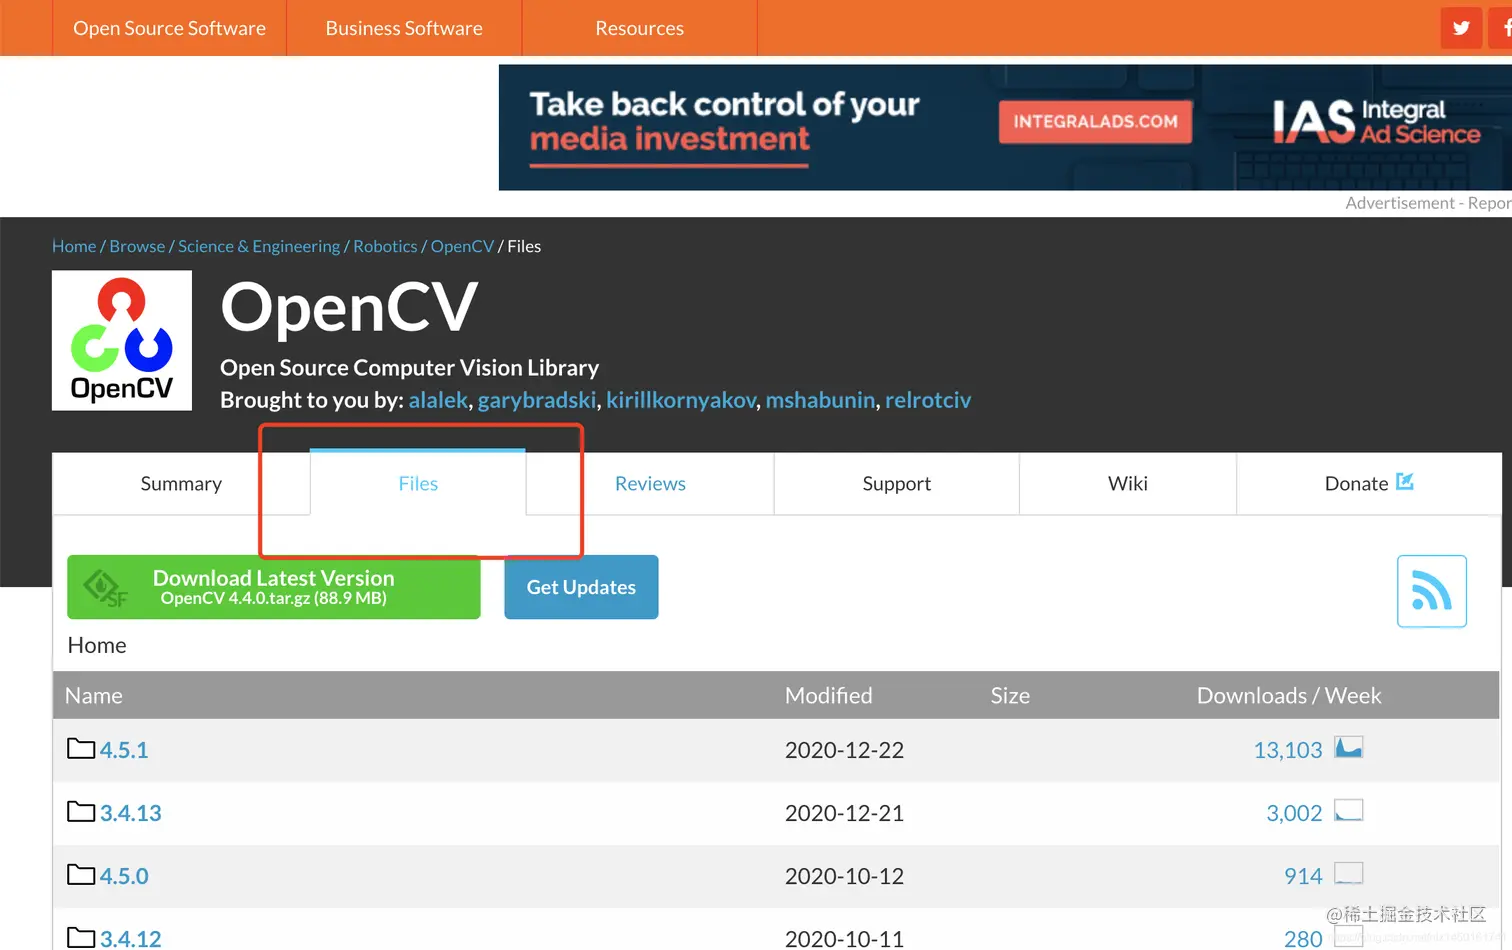Click the IAS Integral Ad Science logo

click(1376, 122)
